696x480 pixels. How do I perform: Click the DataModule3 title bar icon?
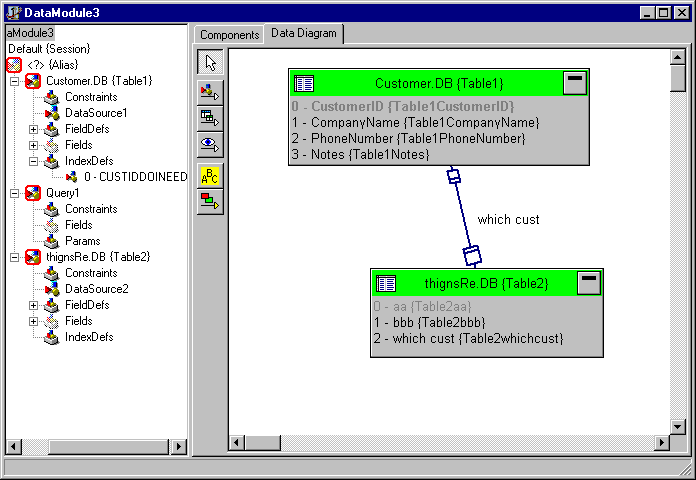click(14, 12)
